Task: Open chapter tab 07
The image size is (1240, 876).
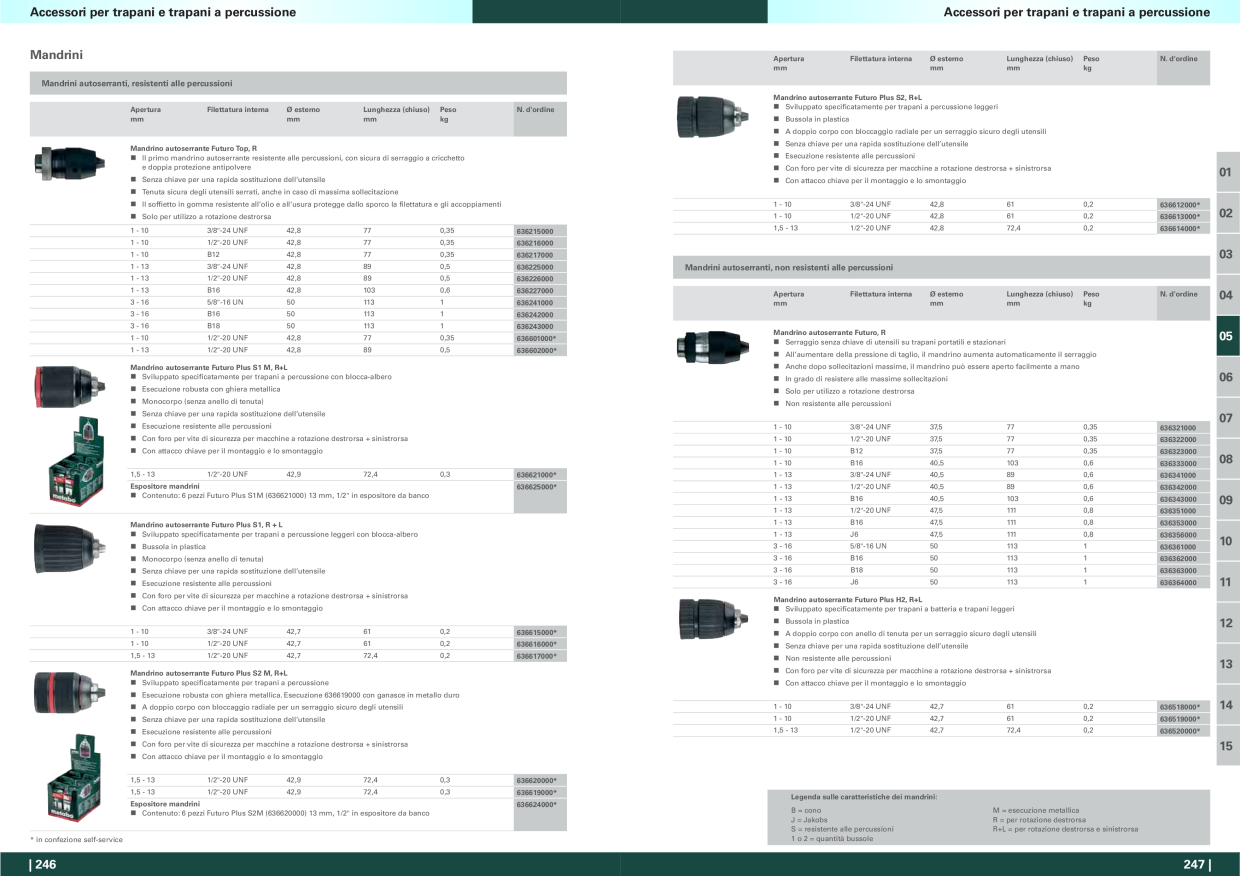Action: click(1227, 418)
